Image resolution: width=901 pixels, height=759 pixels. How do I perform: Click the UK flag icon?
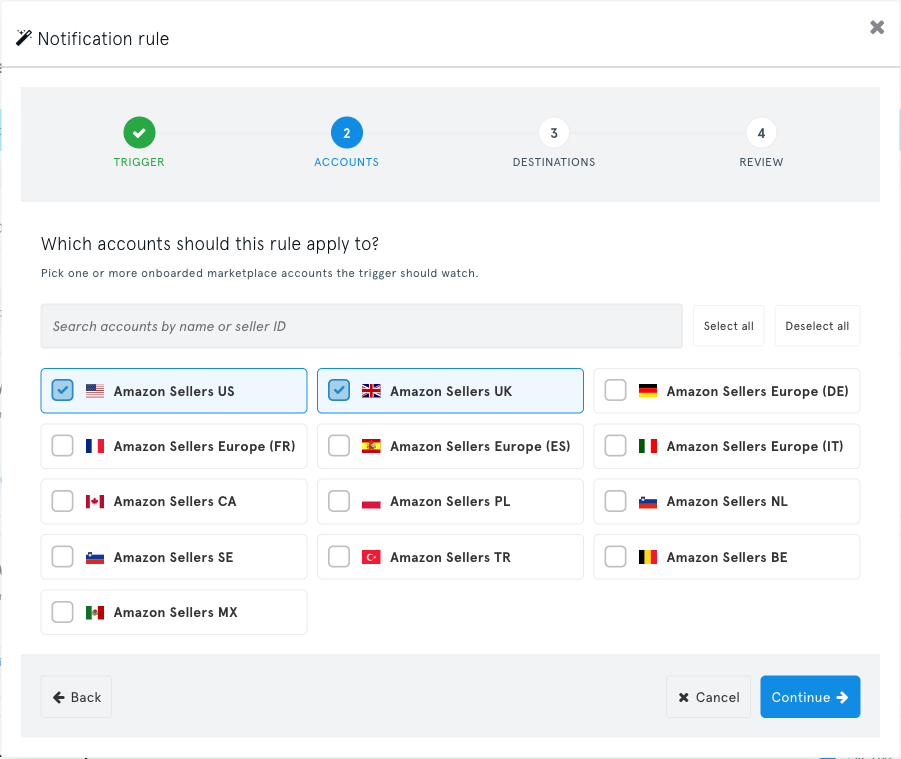(371, 391)
